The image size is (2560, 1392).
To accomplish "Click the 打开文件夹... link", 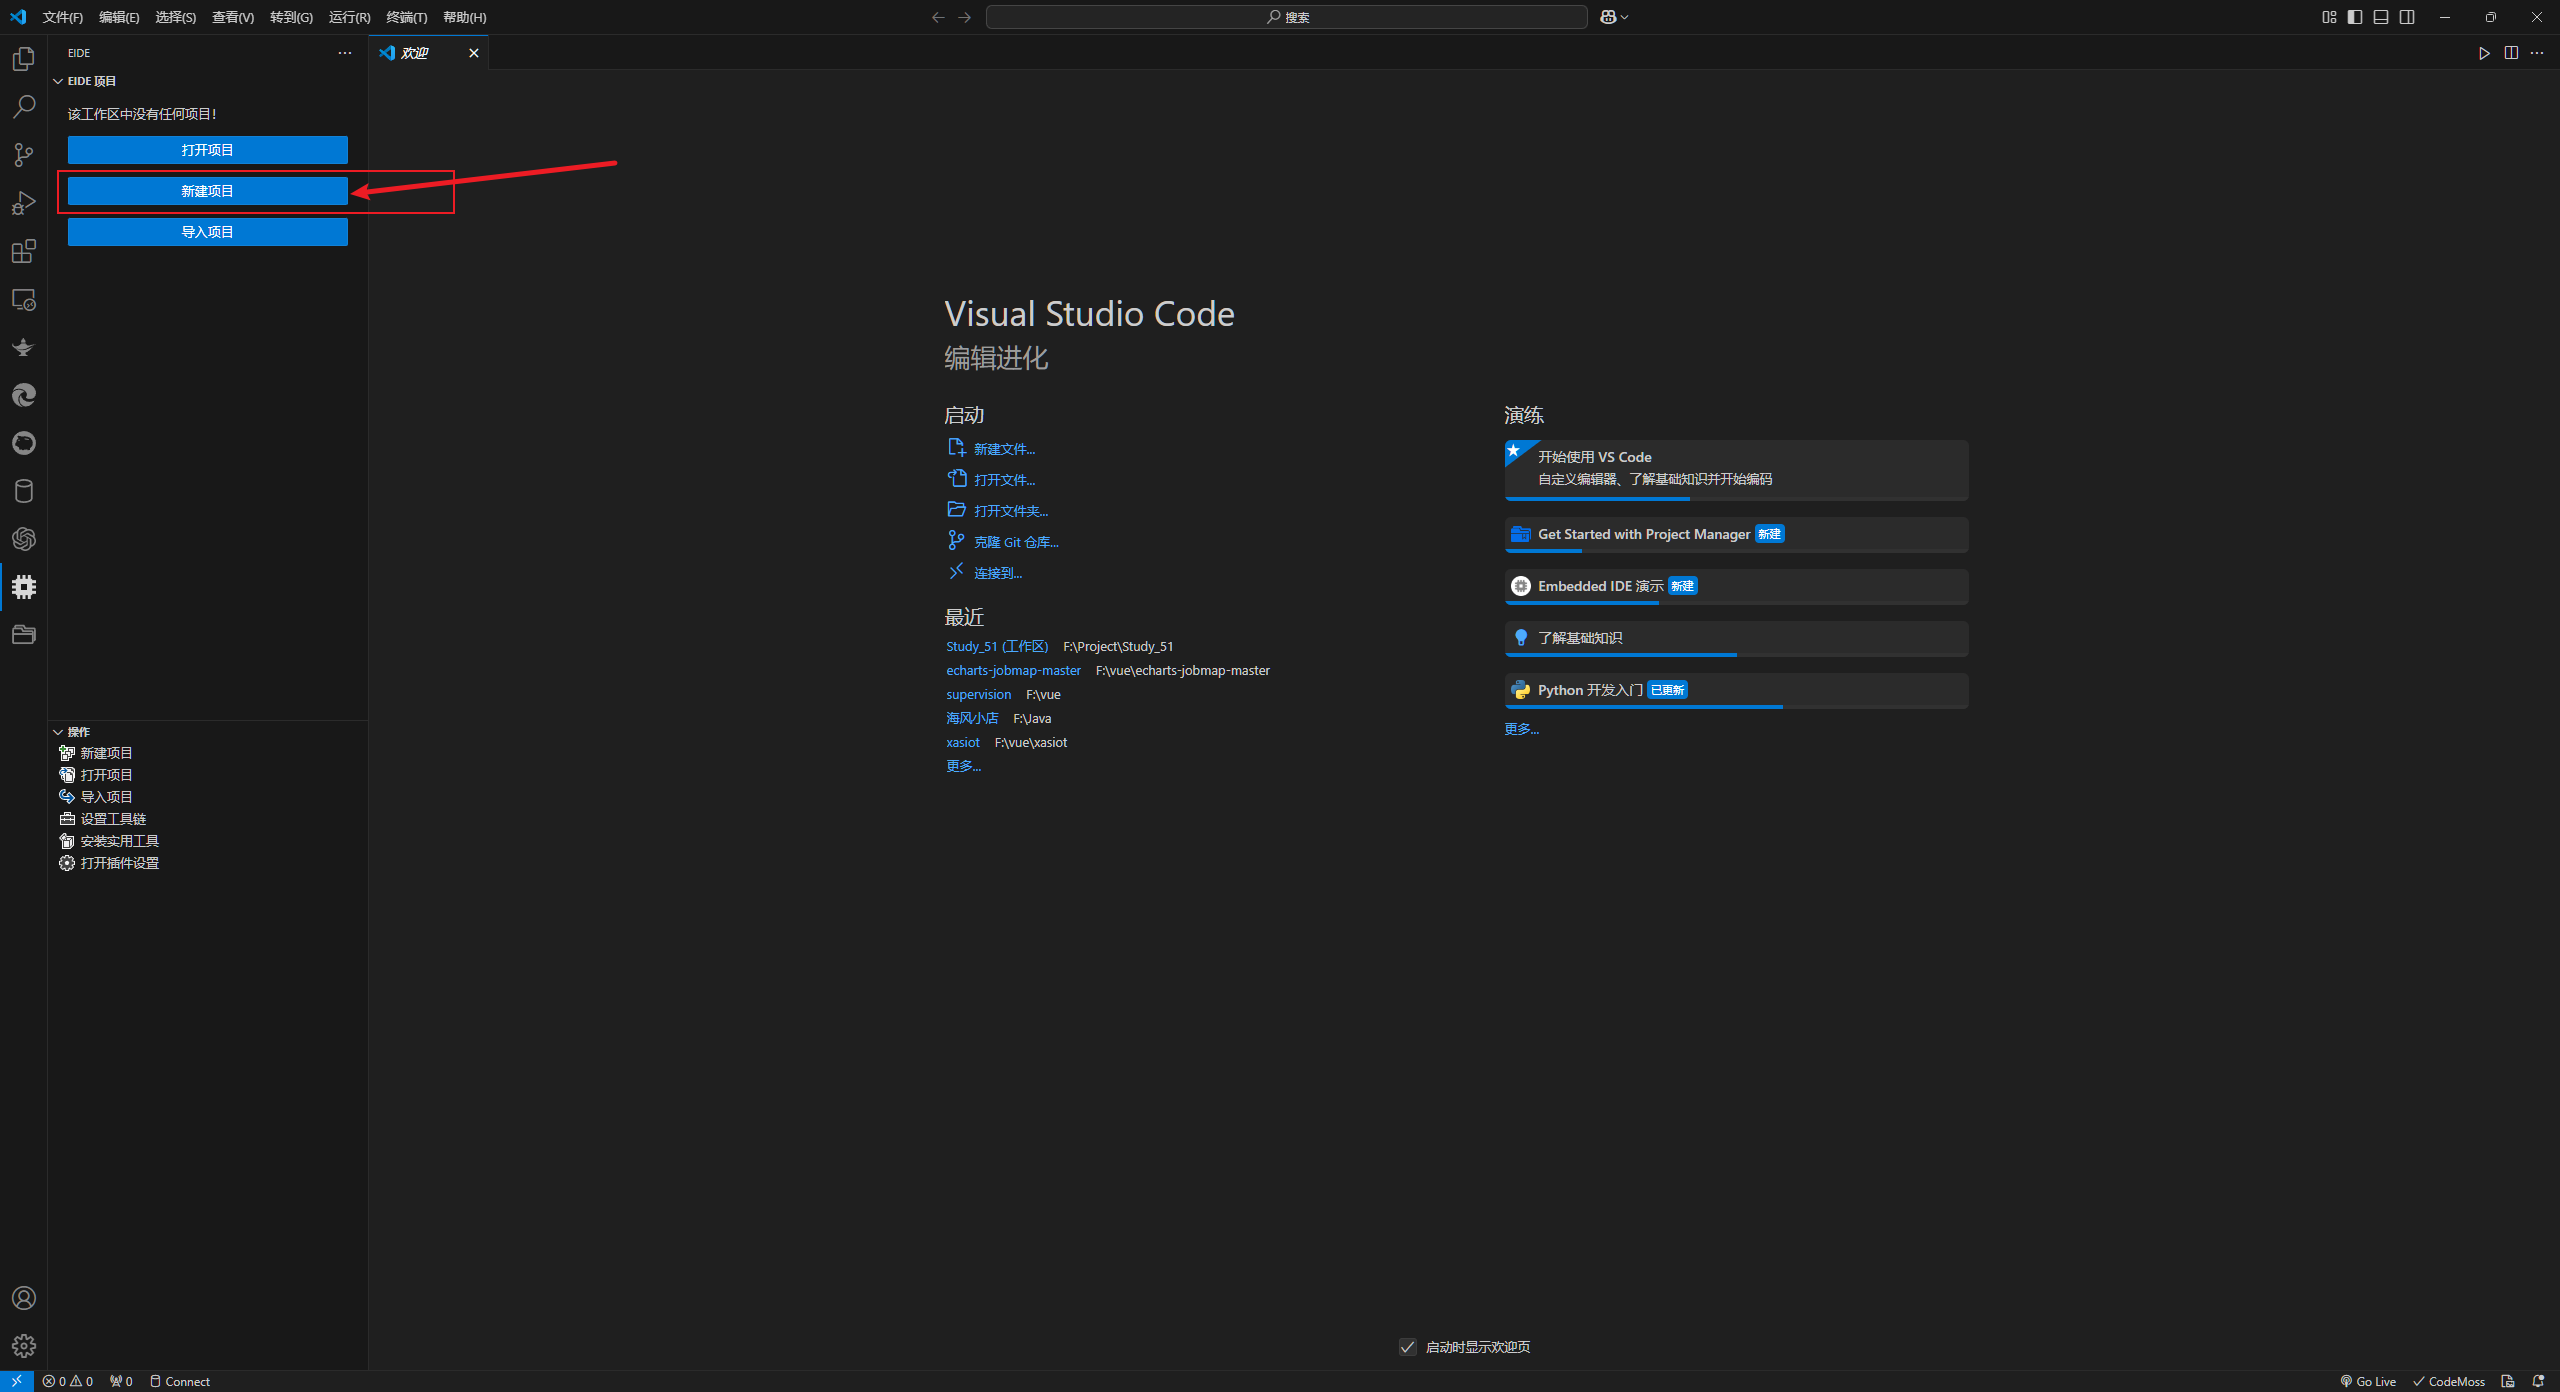I will pos(1011,511).
